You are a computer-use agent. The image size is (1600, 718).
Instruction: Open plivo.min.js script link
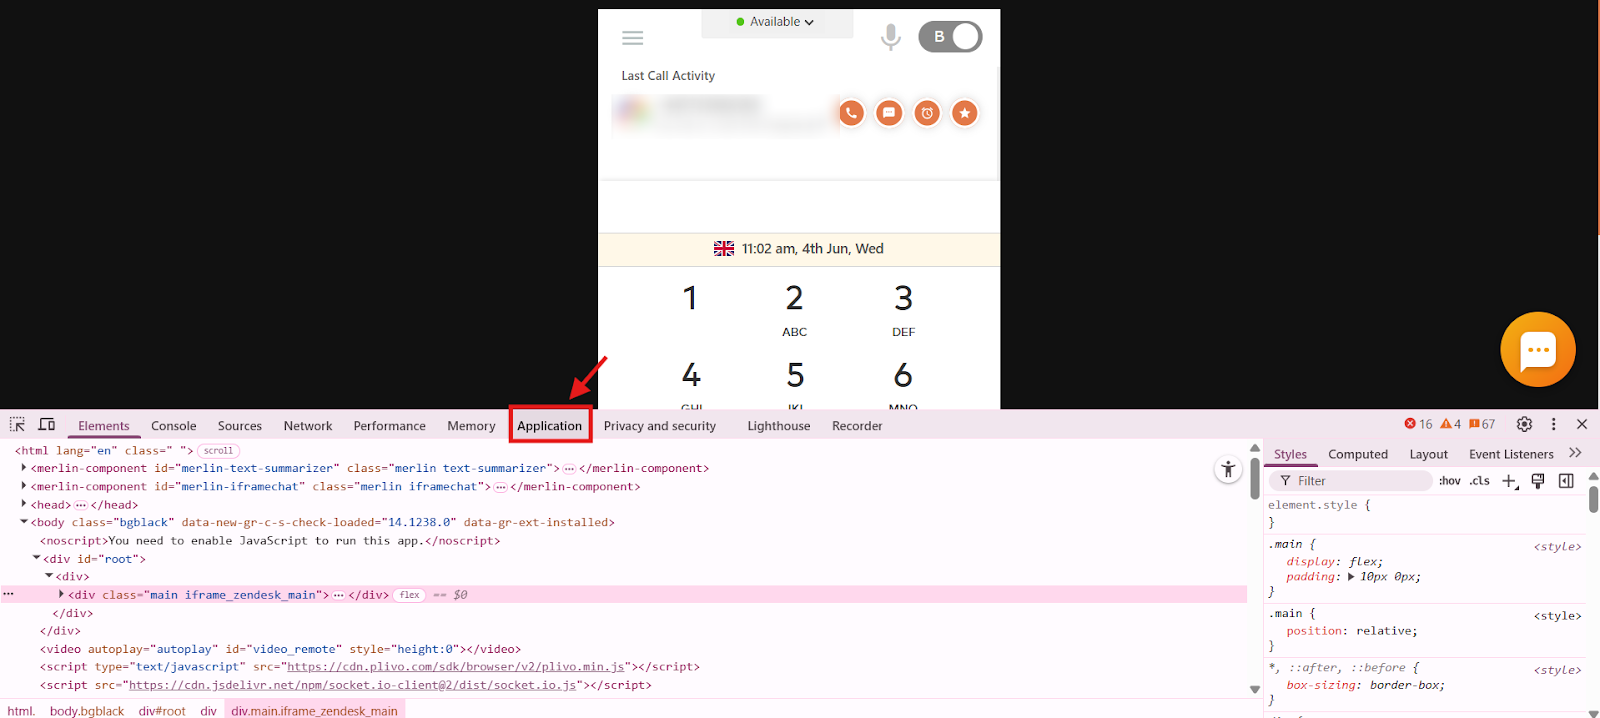(x=456, y=667)
